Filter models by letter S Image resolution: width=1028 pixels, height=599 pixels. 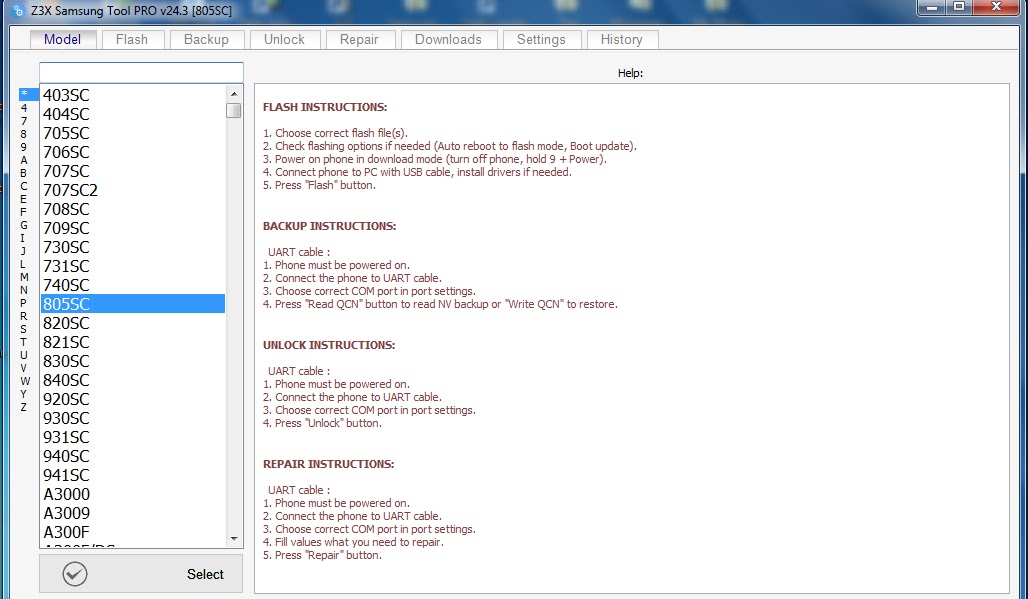24,329
